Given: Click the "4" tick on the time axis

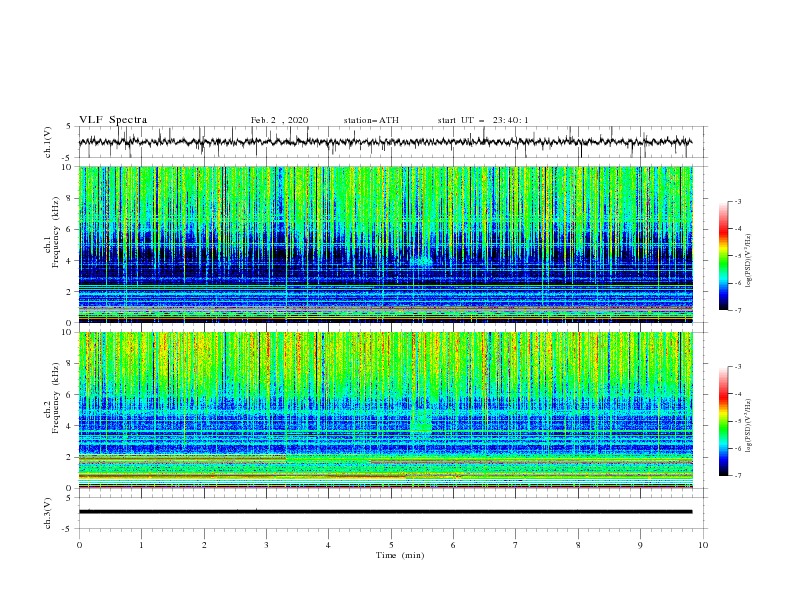Looking at the screenshot, I should (328, 545).
